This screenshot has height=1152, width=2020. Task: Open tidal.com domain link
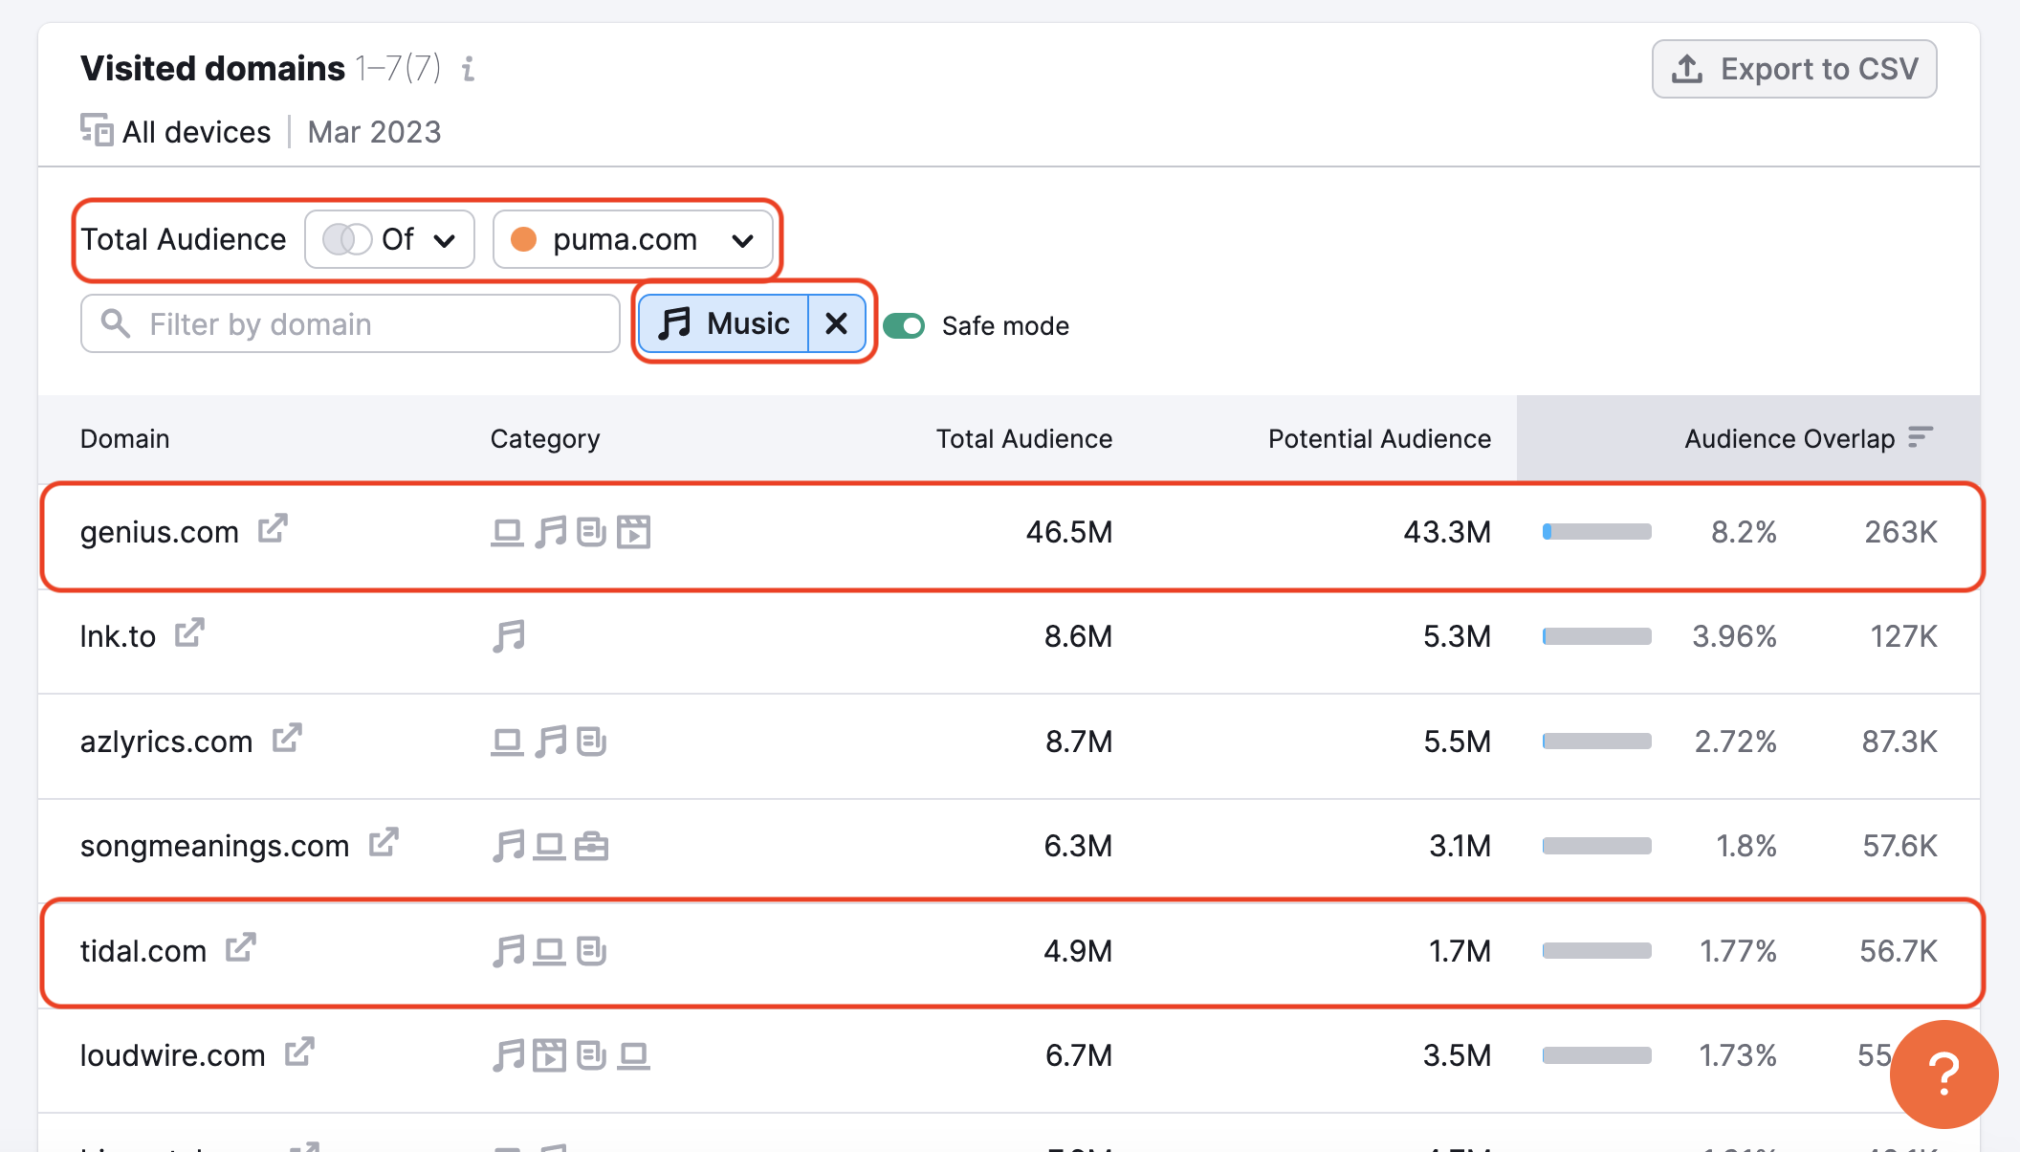point(143,951)
